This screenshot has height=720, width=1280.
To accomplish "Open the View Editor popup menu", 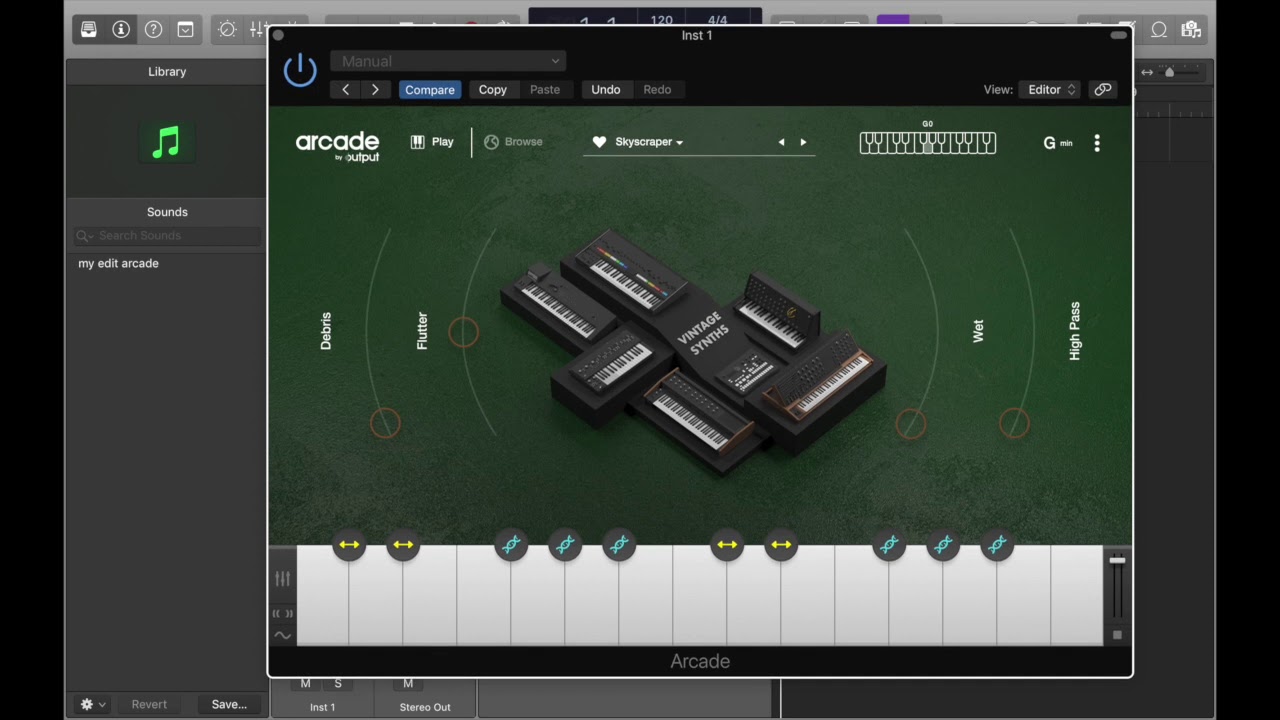I will click(x=1049, y=90).
